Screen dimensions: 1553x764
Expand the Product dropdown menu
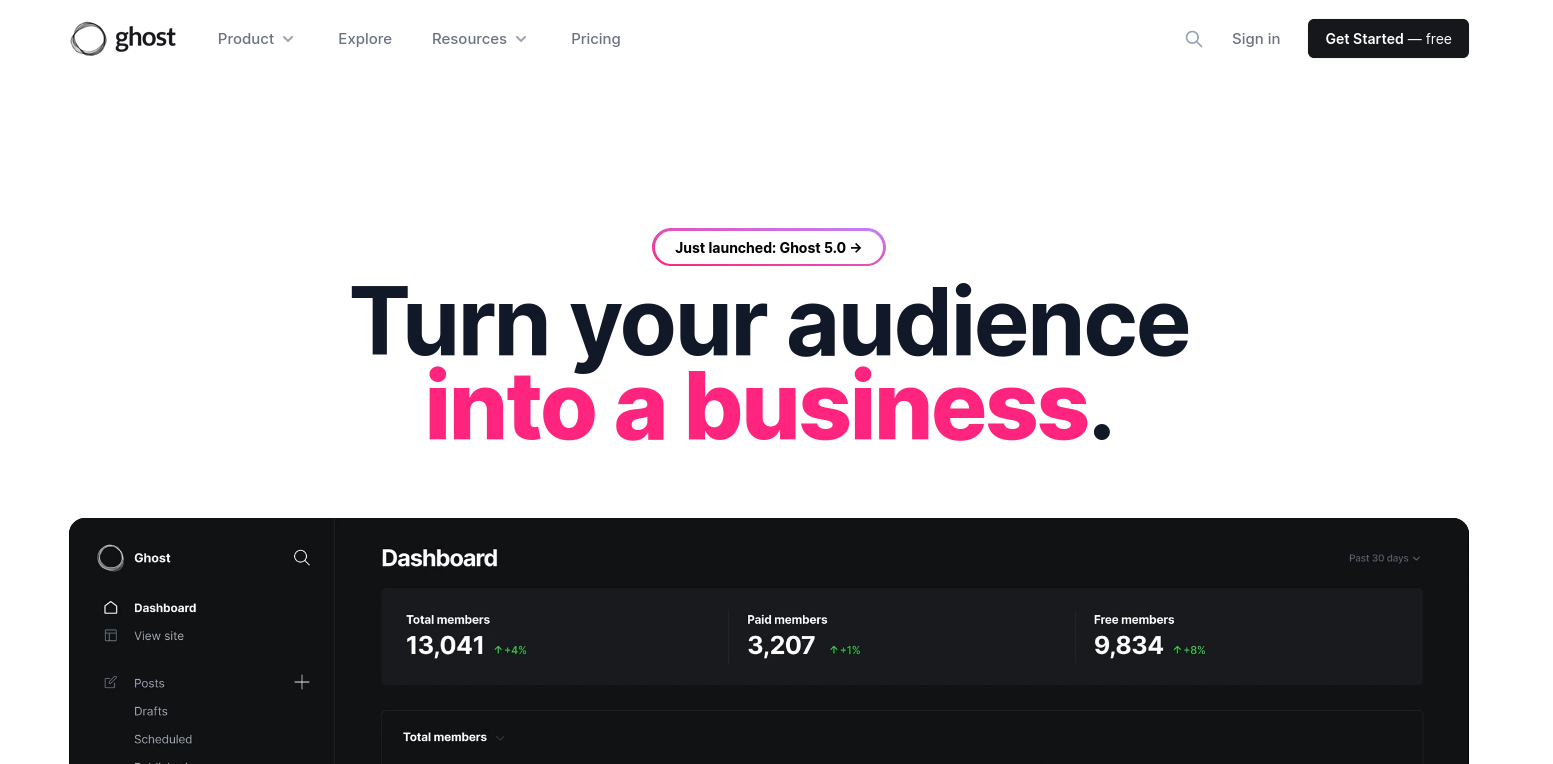pos(256,39)
